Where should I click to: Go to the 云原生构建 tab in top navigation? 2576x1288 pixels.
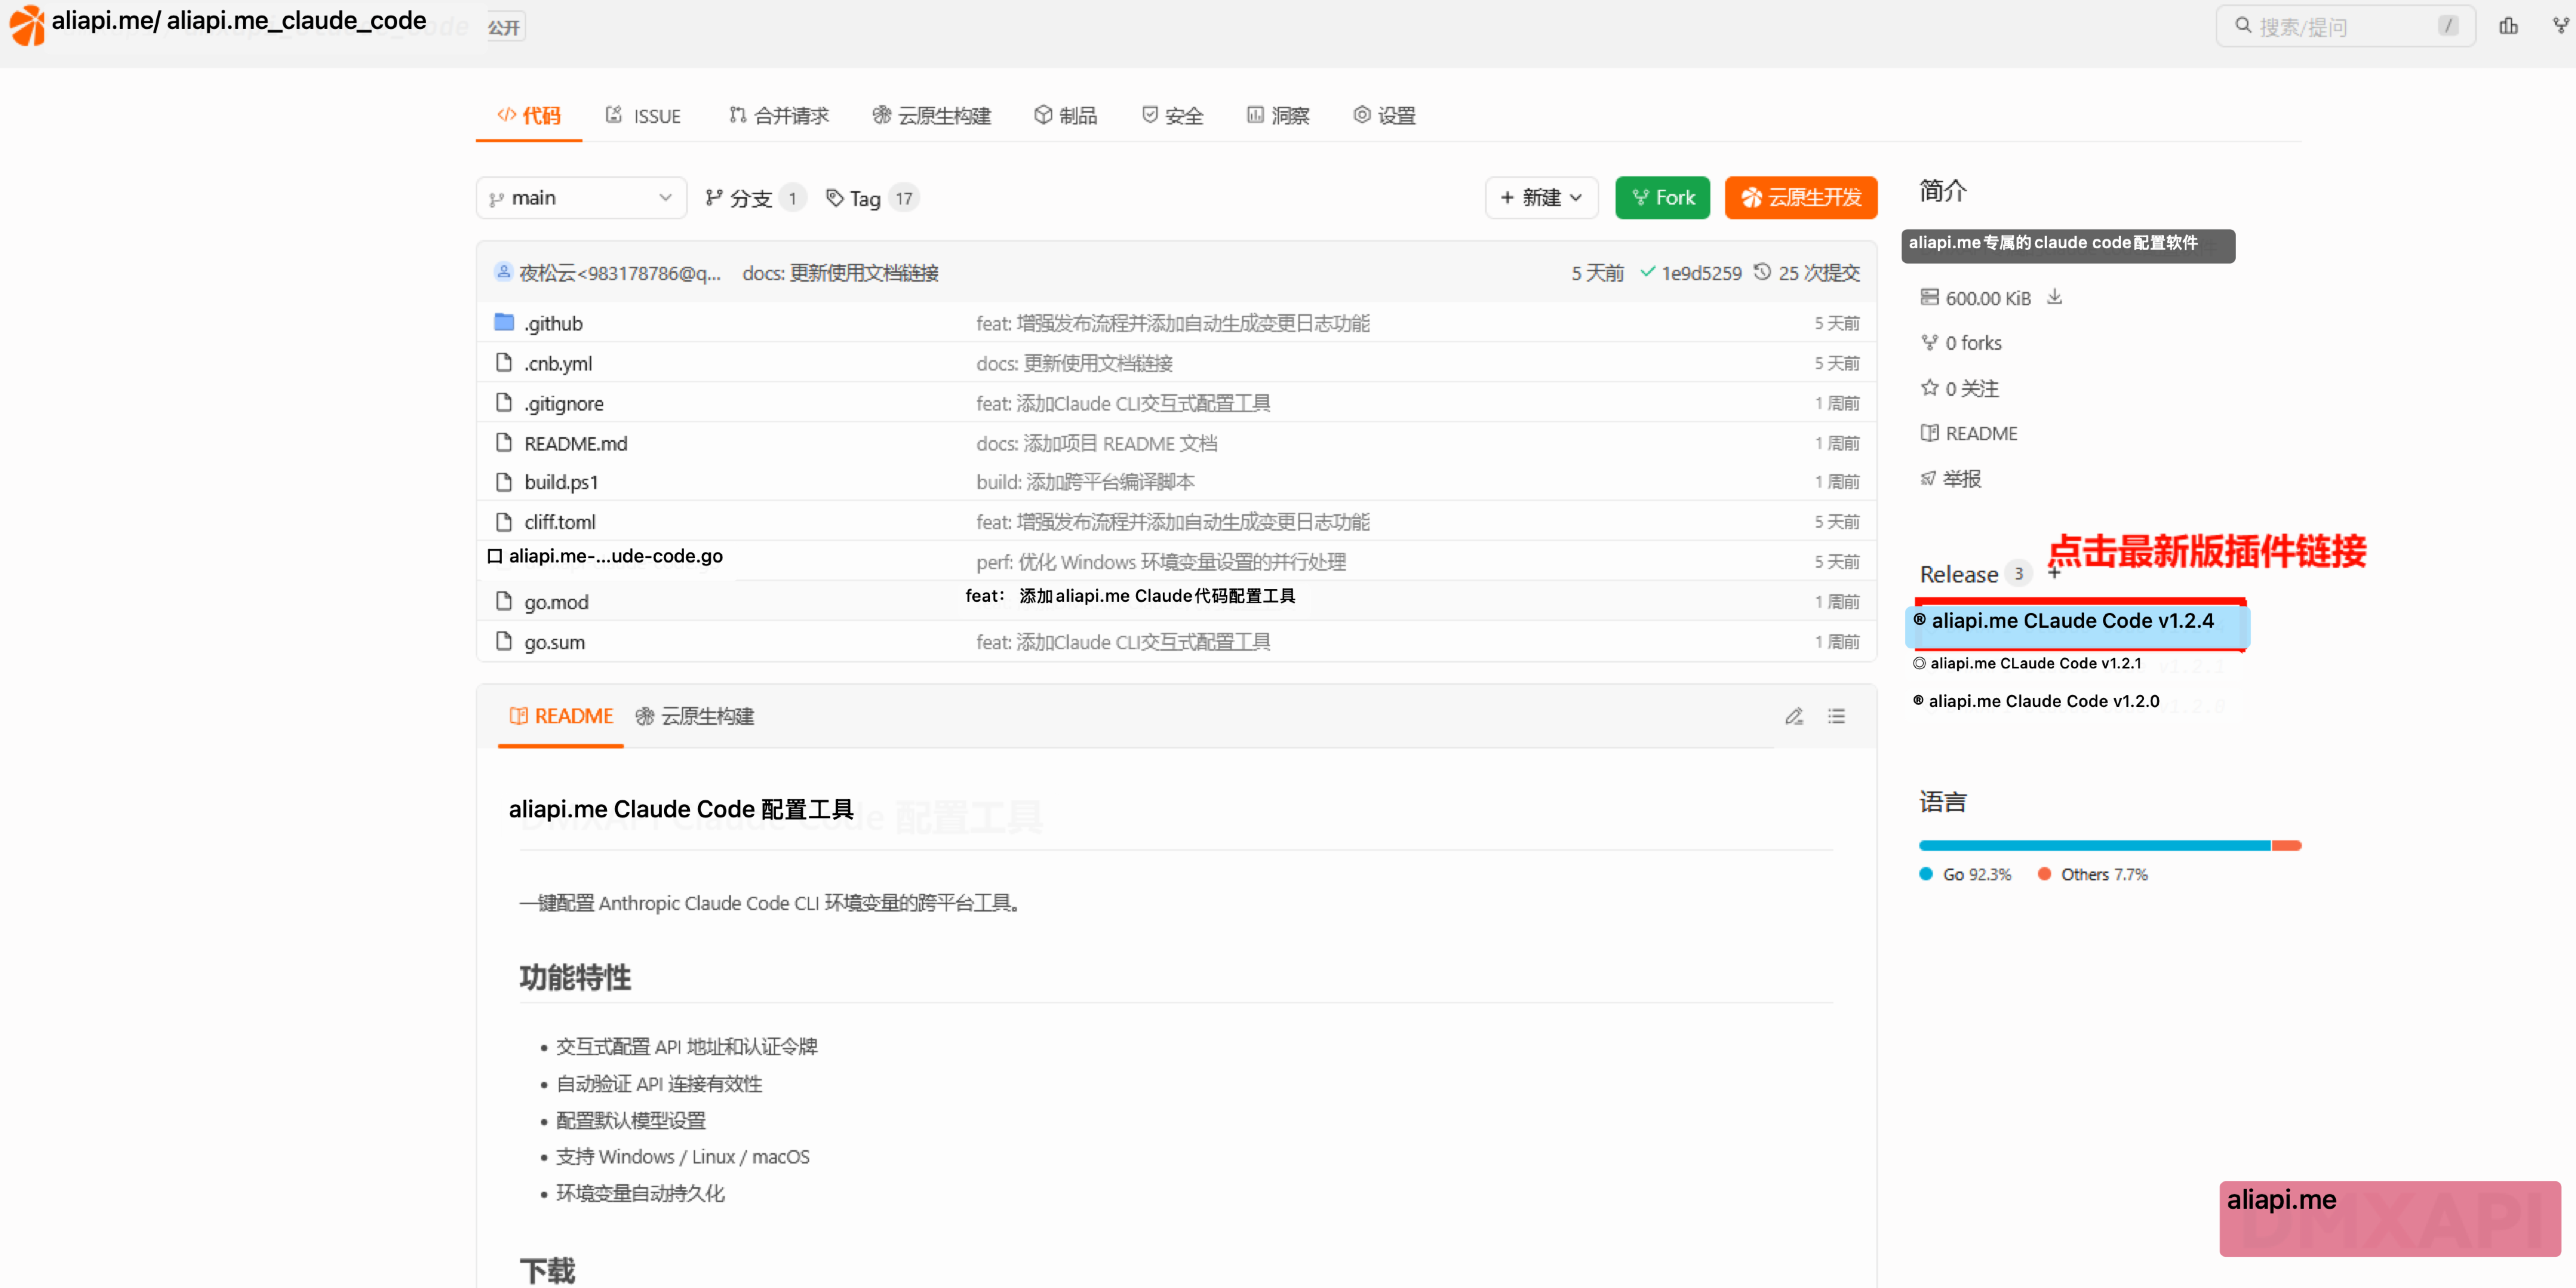[931, 116]
